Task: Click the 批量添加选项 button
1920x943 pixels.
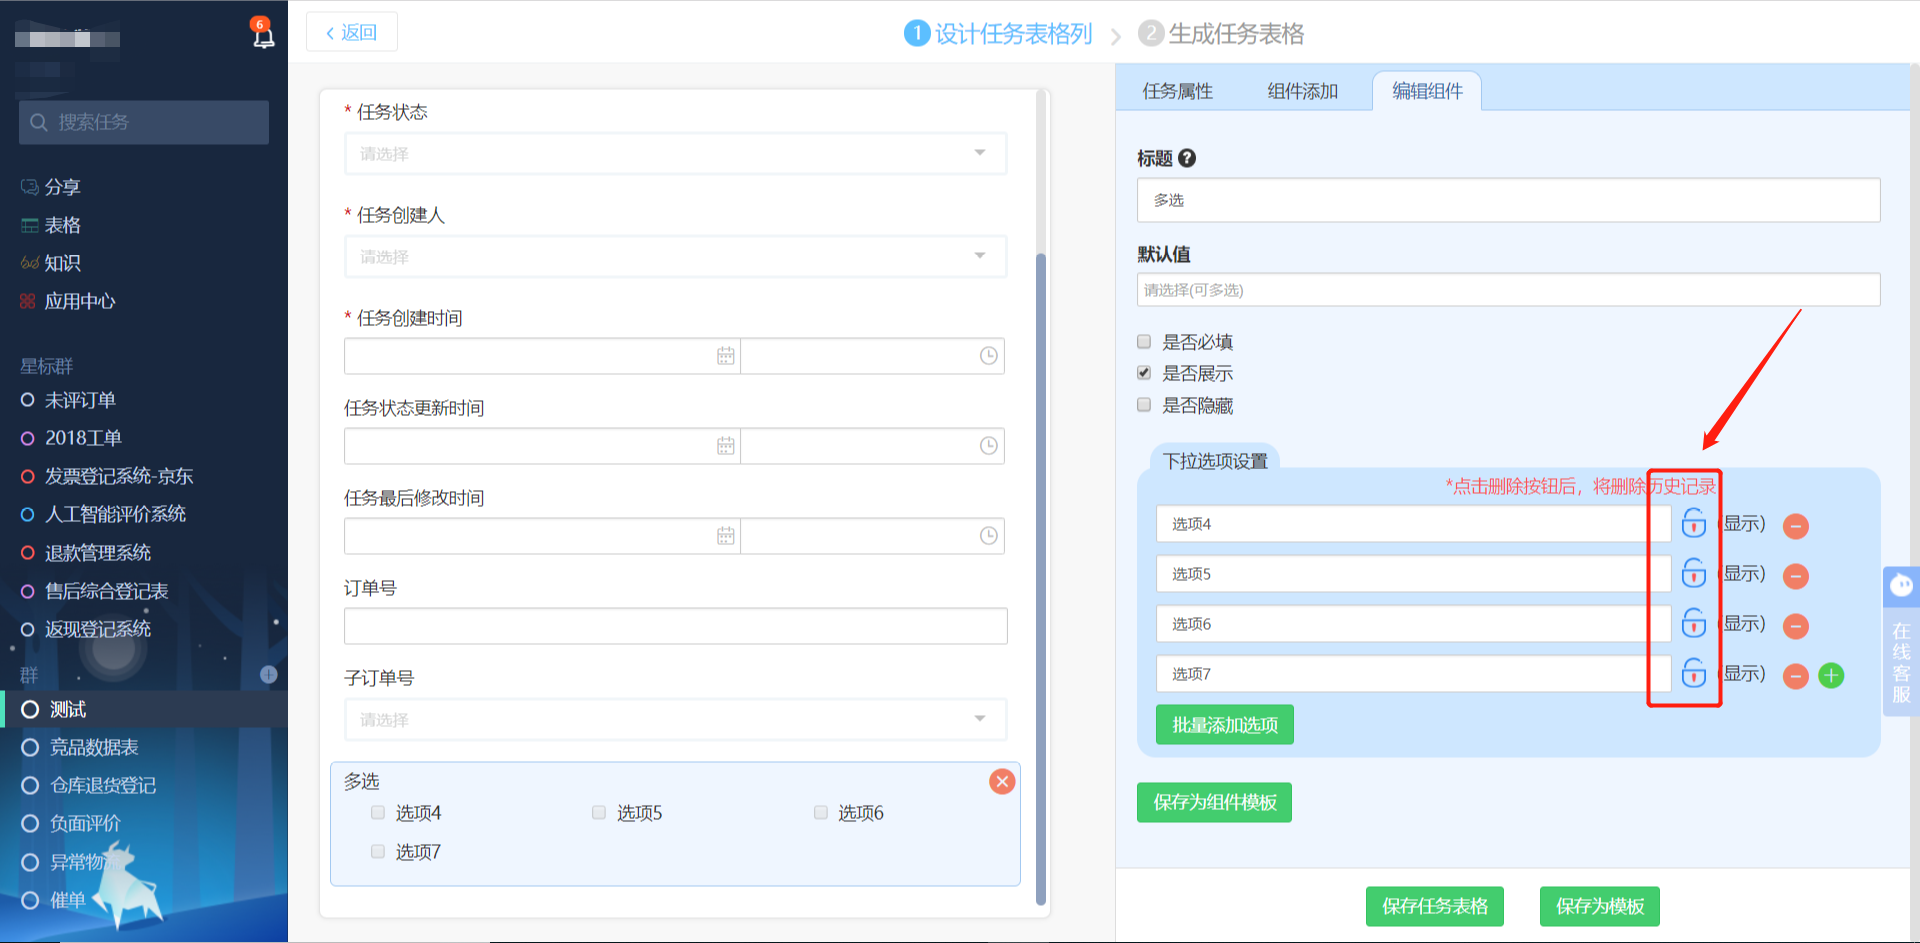Action: tap(1224, 725)
